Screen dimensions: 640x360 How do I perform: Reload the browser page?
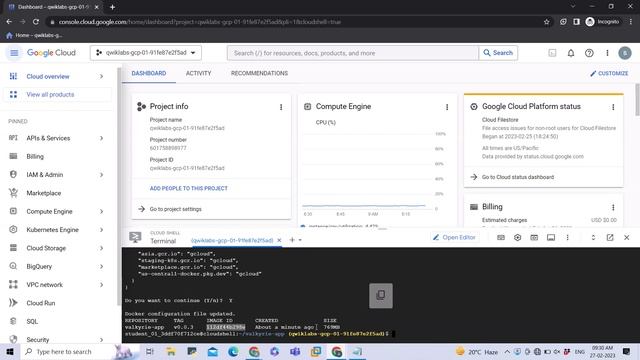[36, 22]
